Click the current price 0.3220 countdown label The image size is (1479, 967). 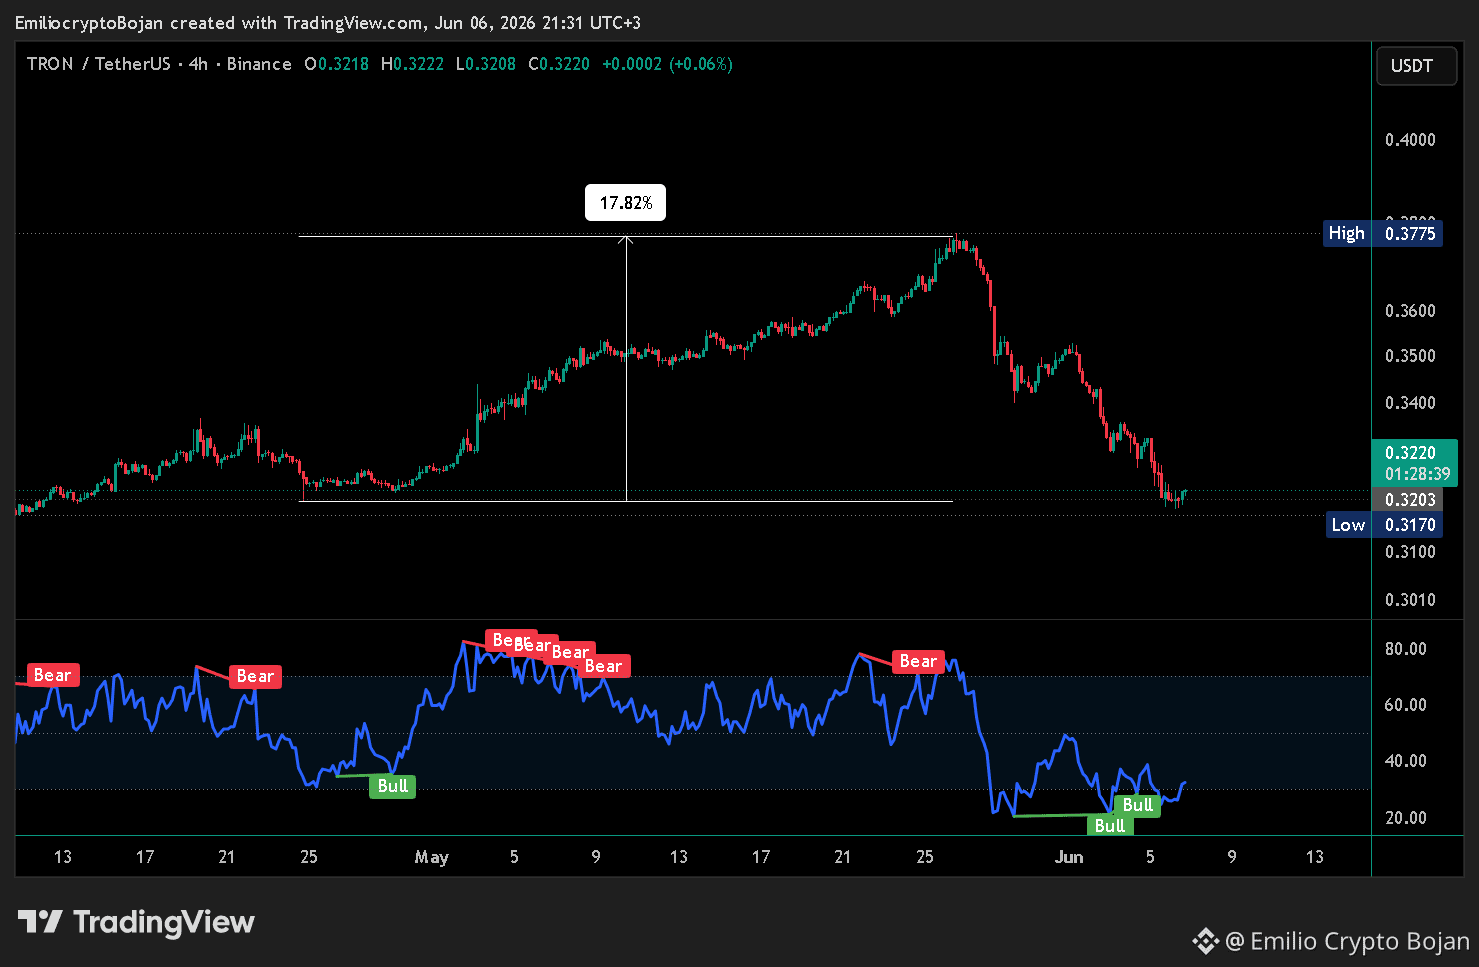(x=1414, y=463)
